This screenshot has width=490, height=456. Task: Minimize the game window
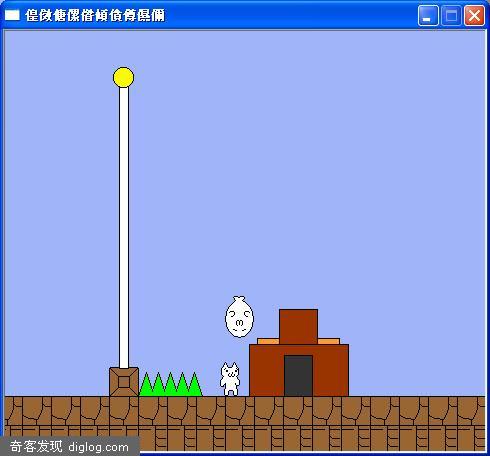point(428,15)
